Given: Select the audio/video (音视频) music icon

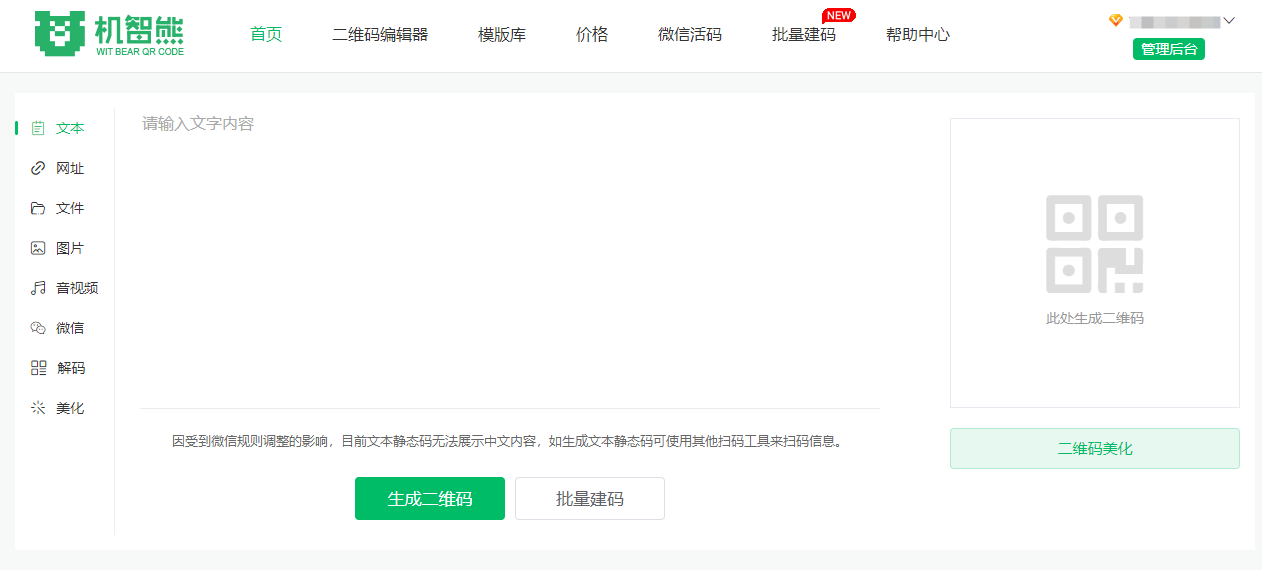Looking at the screenshot, I should 38,288.
